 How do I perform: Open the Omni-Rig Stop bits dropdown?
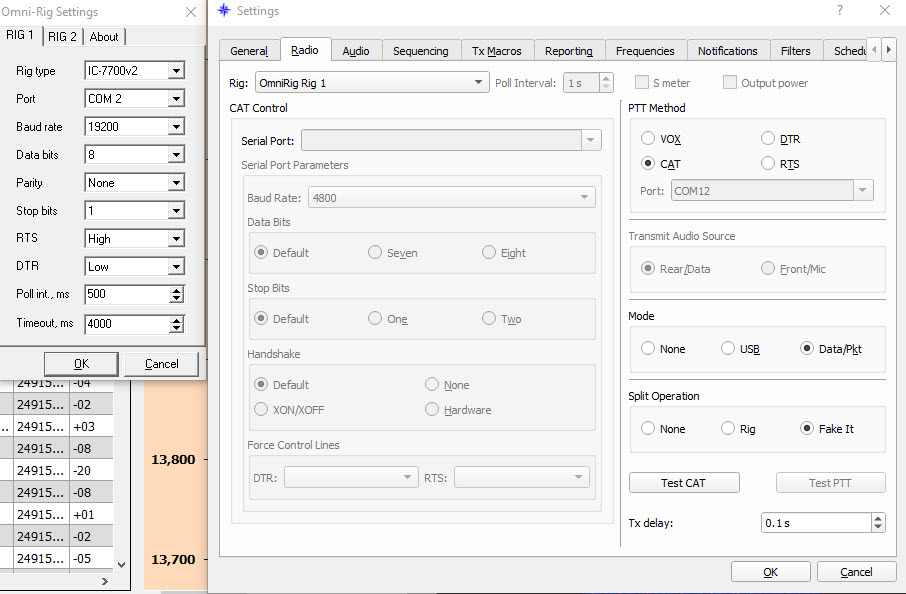coord(176,210)
